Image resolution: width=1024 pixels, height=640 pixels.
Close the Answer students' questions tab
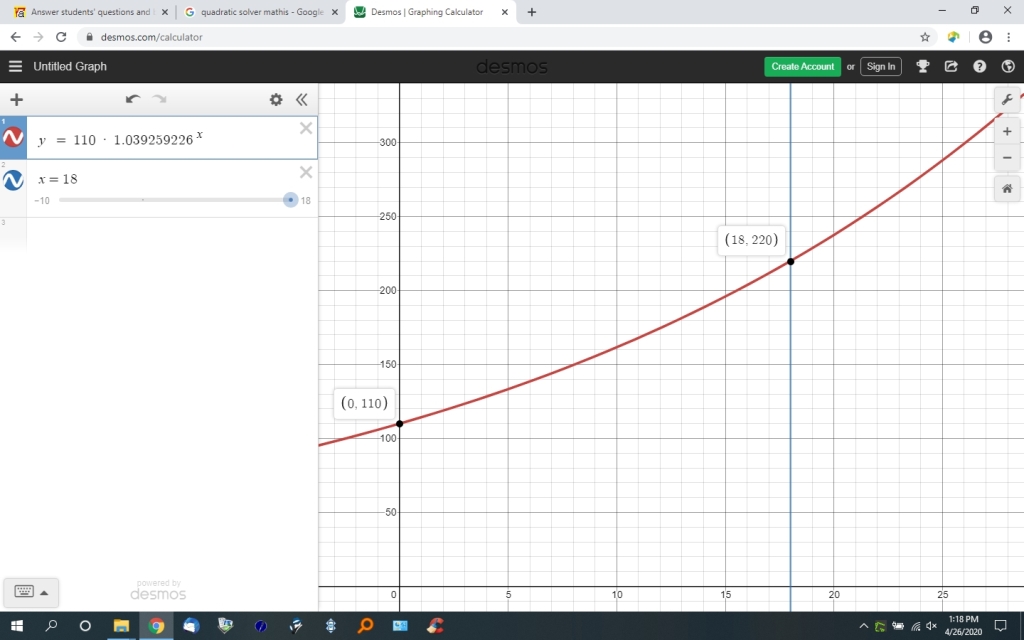click(x=165, y=12)
